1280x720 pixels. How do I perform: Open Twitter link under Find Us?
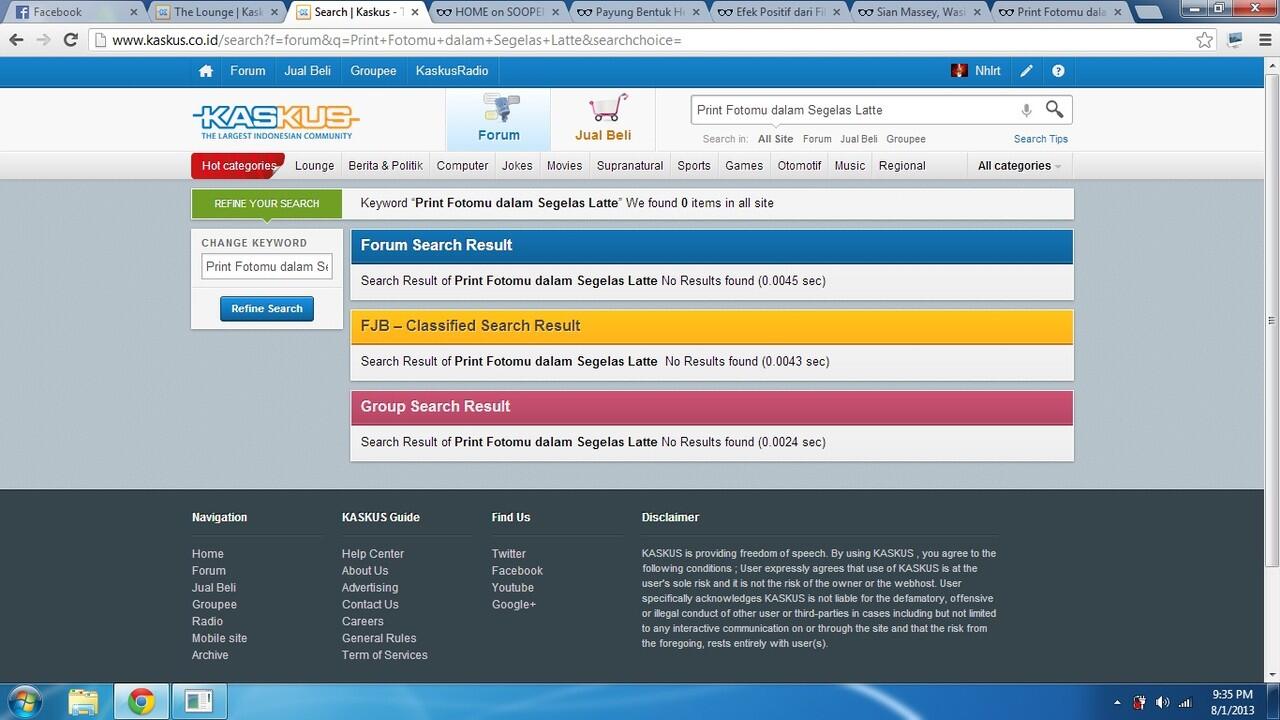(x=509, y=554)
